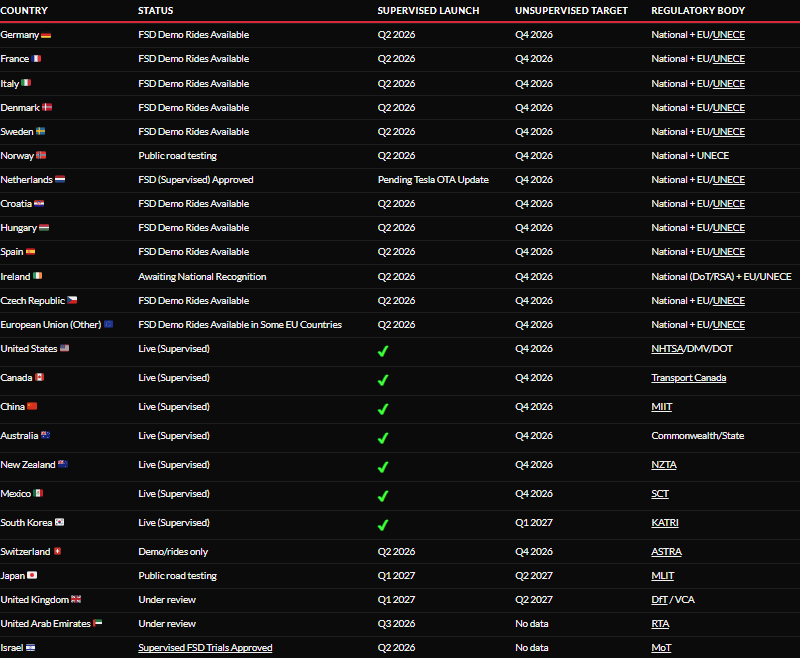The height and width of the screenshot is (658, 800).
Task: Open the UNECE link in Netherlands row
Action: (729, 180)
